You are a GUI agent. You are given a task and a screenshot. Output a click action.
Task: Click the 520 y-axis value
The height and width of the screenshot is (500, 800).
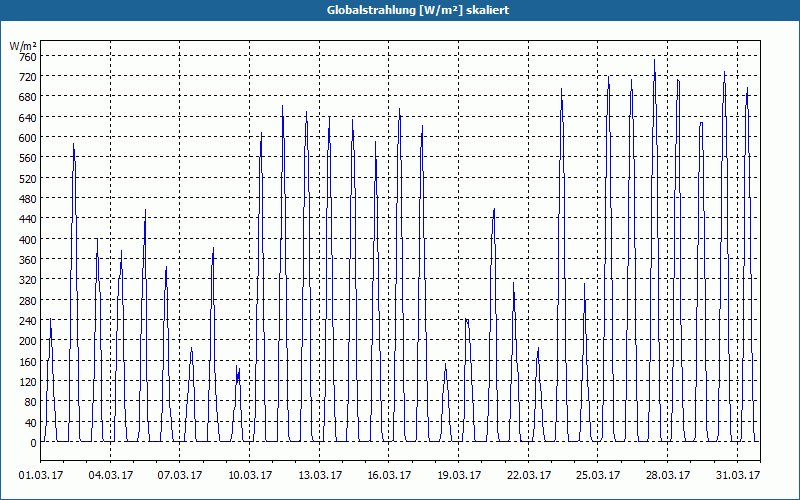pyautogui.click(x=28, y=179)
